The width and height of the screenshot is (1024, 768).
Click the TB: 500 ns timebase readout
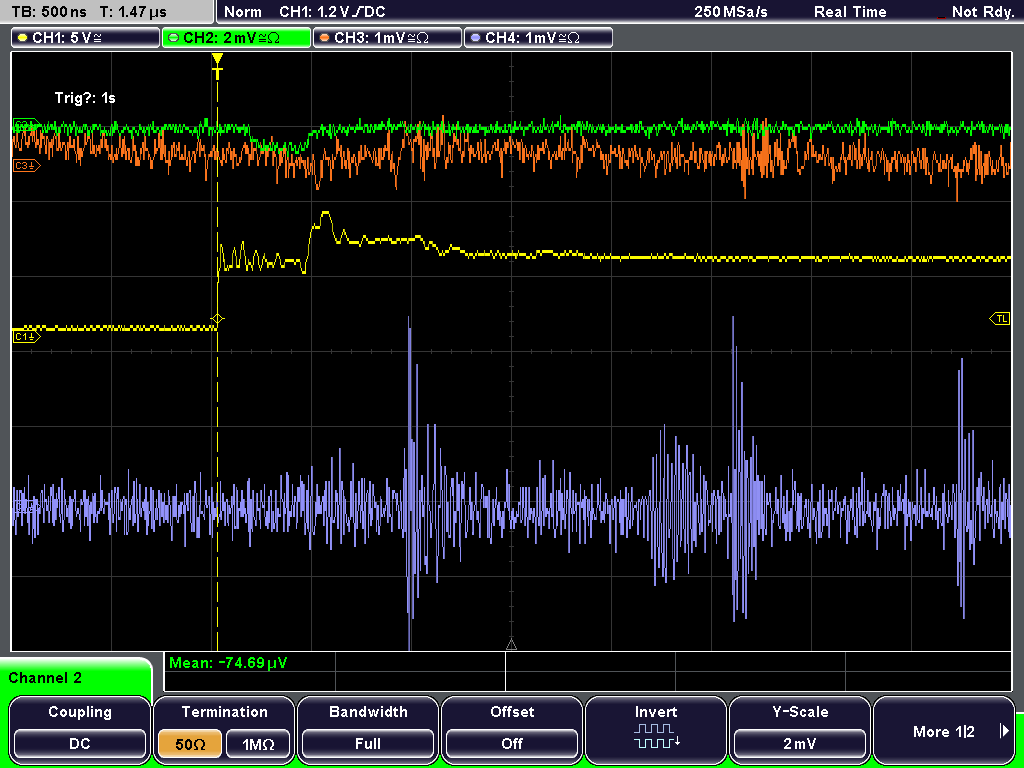point(48,12)
